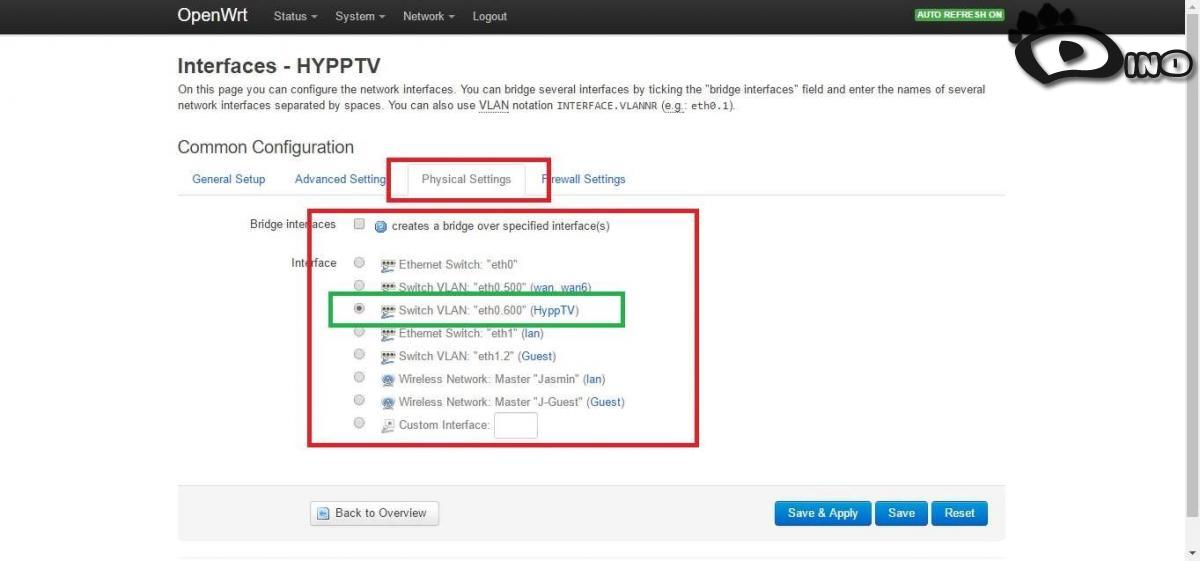Click the switch icon beside "eth1"
Screen dimensions: 1200x561
(x=388, y=334)
